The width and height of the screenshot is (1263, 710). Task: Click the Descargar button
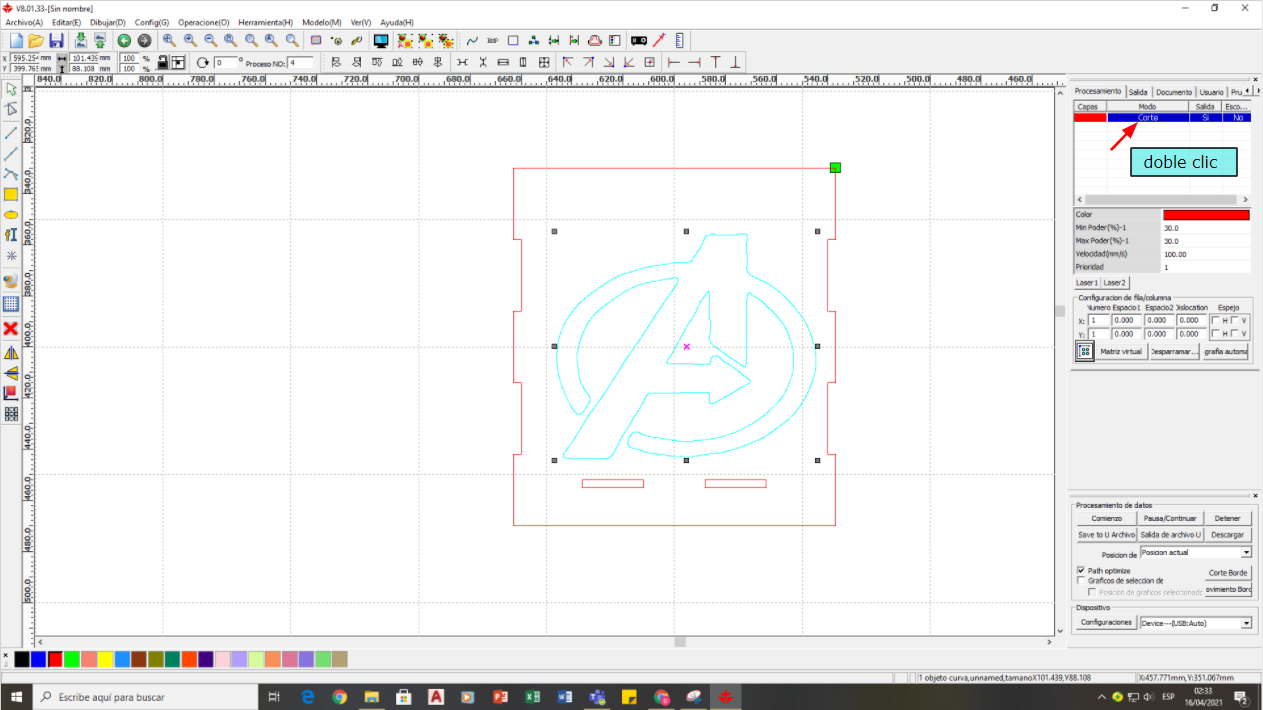[x=1227, y=535]
